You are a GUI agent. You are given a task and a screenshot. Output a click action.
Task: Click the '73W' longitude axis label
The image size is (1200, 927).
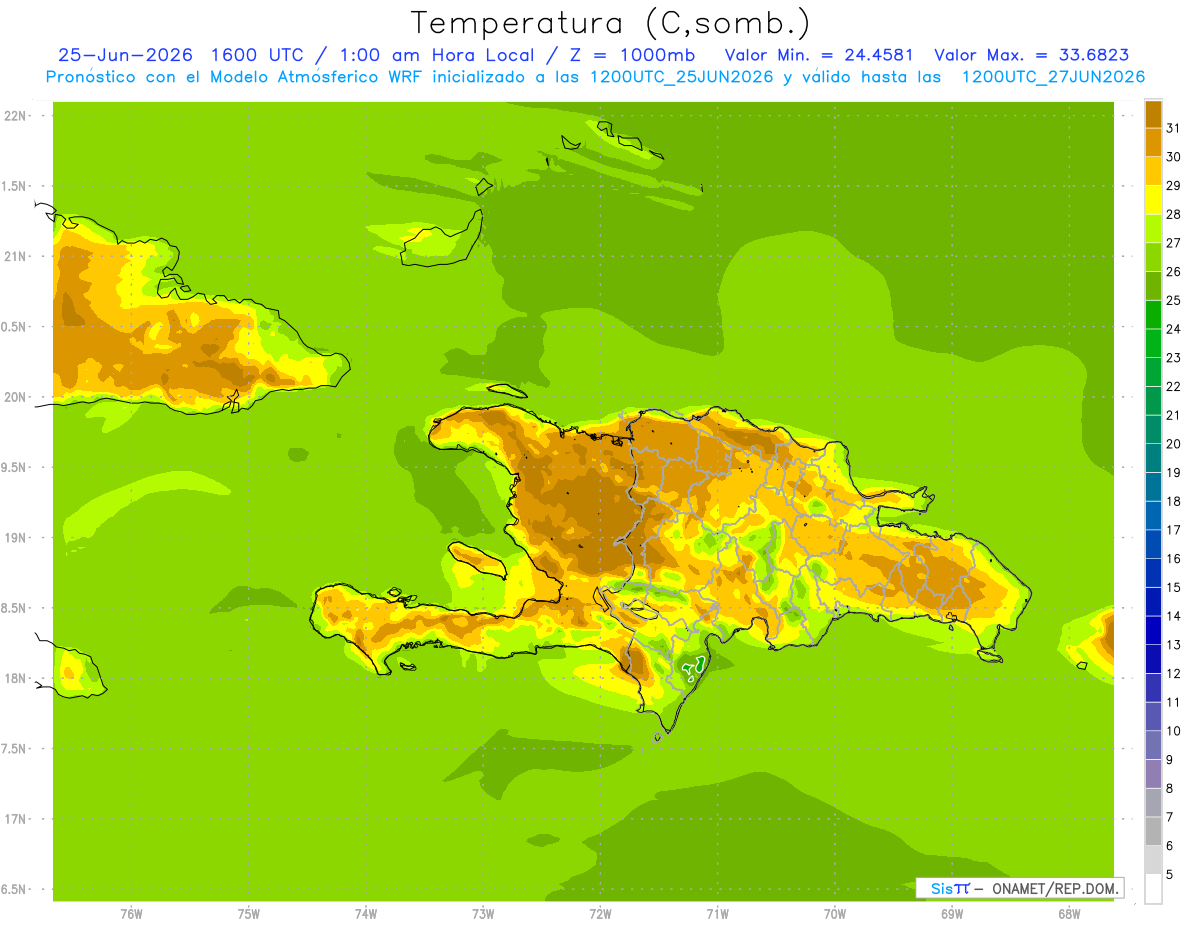pos(483,913)
